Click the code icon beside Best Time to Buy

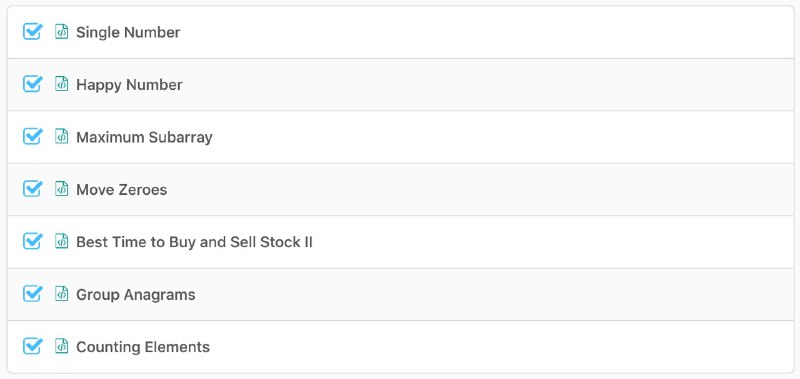click(62, 241)
